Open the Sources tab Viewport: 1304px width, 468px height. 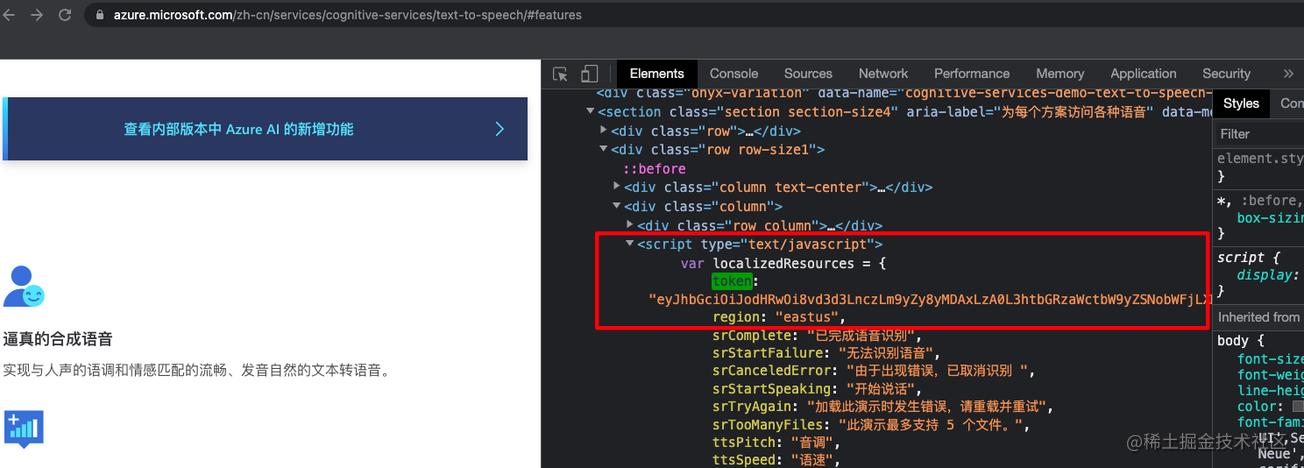point(808,74)
